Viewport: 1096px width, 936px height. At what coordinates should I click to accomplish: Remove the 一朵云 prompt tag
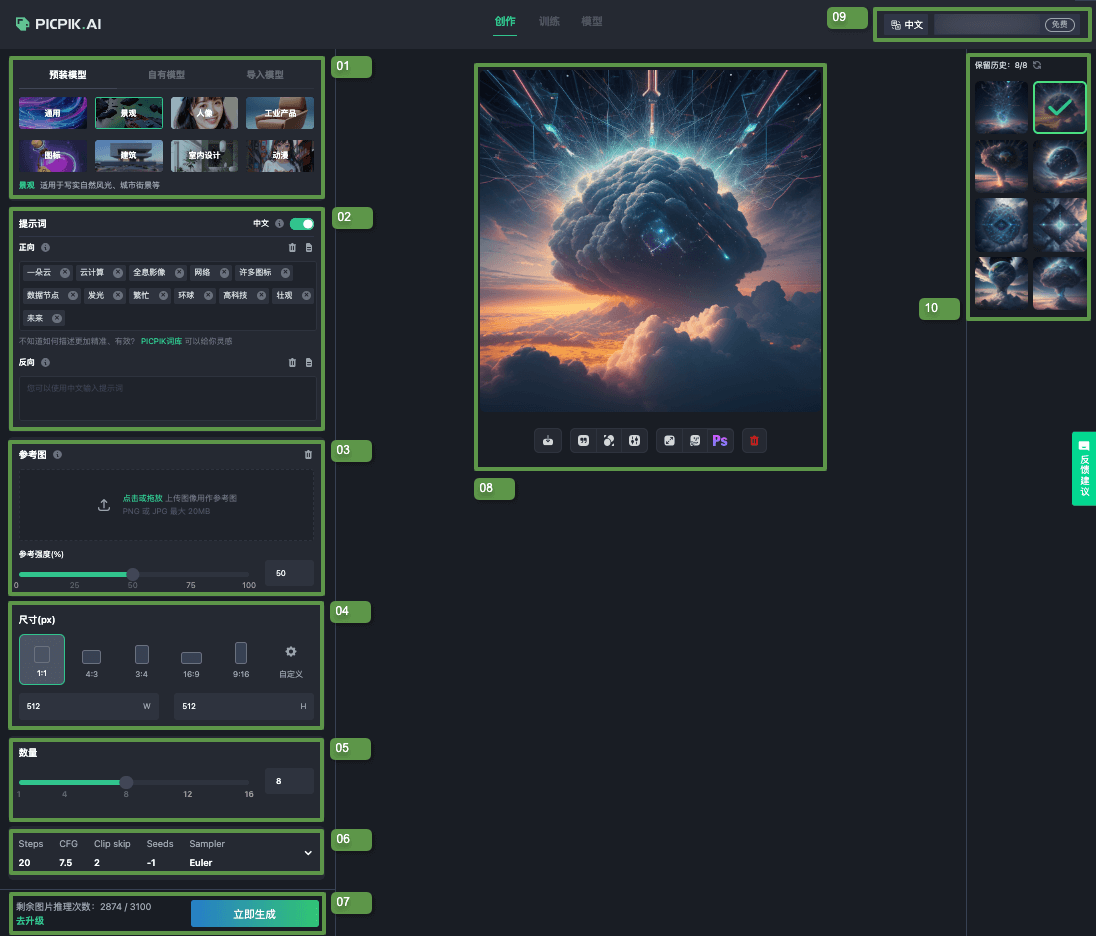64,272
